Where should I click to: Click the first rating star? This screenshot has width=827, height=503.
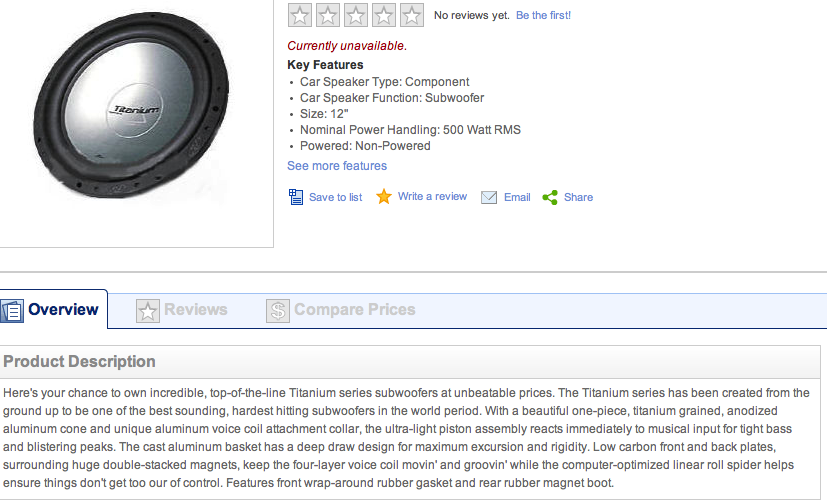(x=300, y=15)
